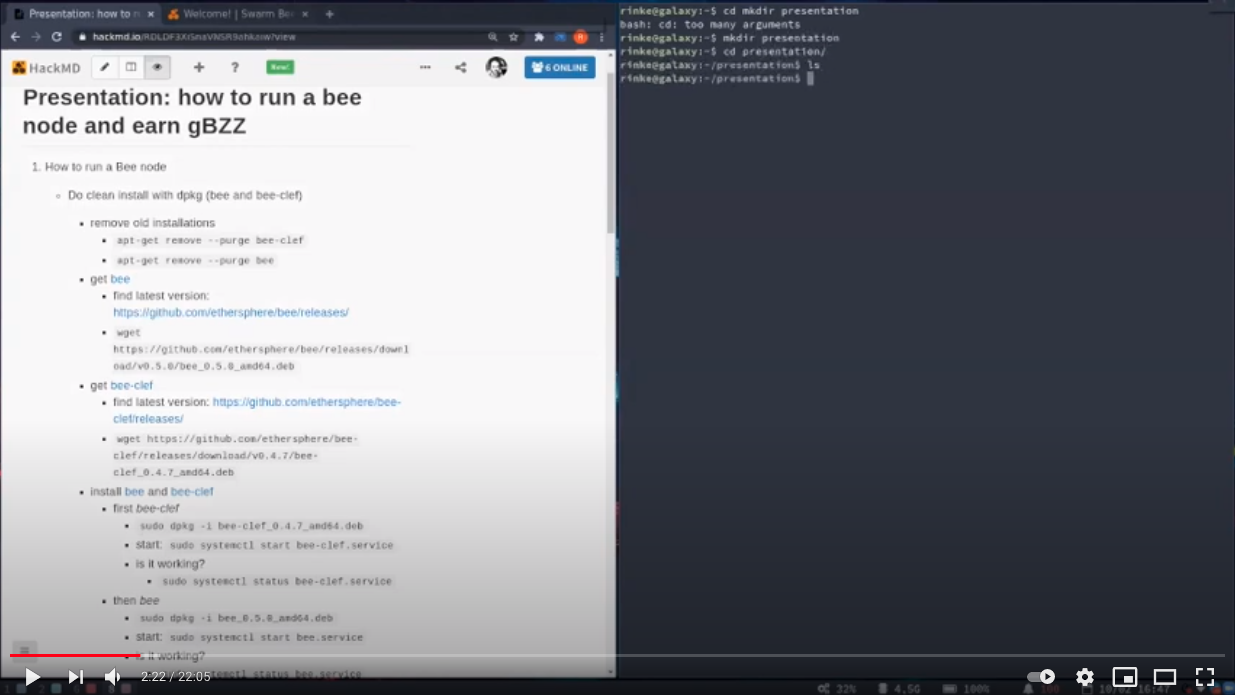The image size is (1235, 695).
Task: Open HackMD help question mark
Action: (x=235, y=67)
